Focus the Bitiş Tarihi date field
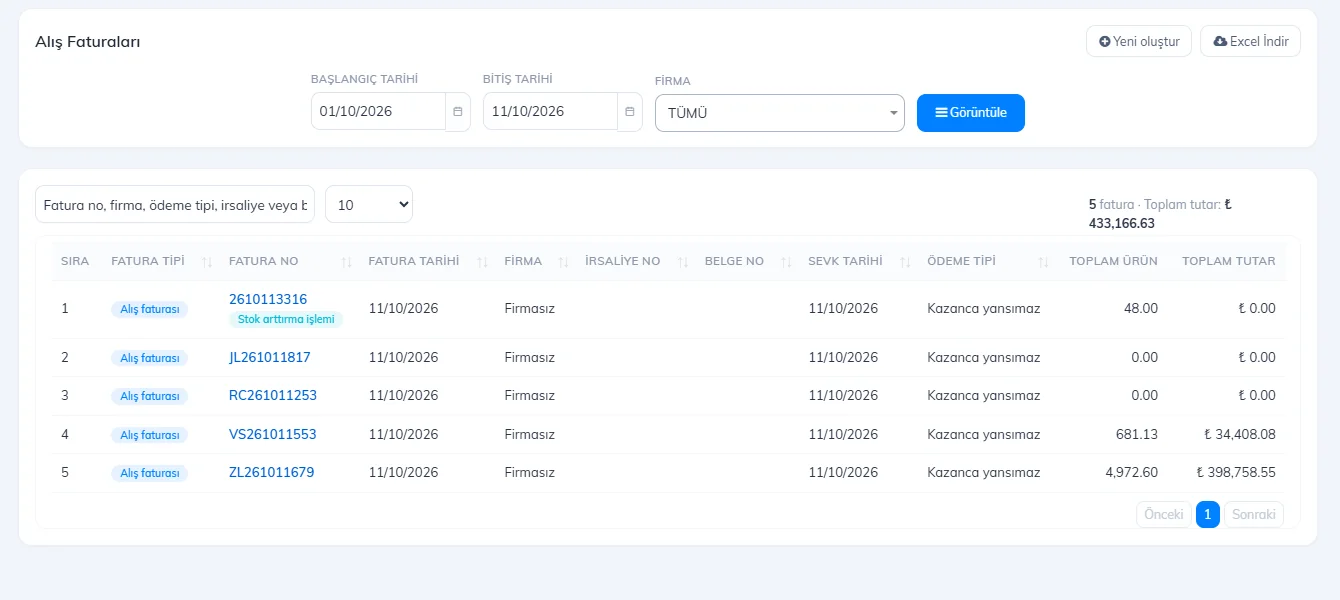This screenshot has width=1340, height=600. click(x=550, y=112)
